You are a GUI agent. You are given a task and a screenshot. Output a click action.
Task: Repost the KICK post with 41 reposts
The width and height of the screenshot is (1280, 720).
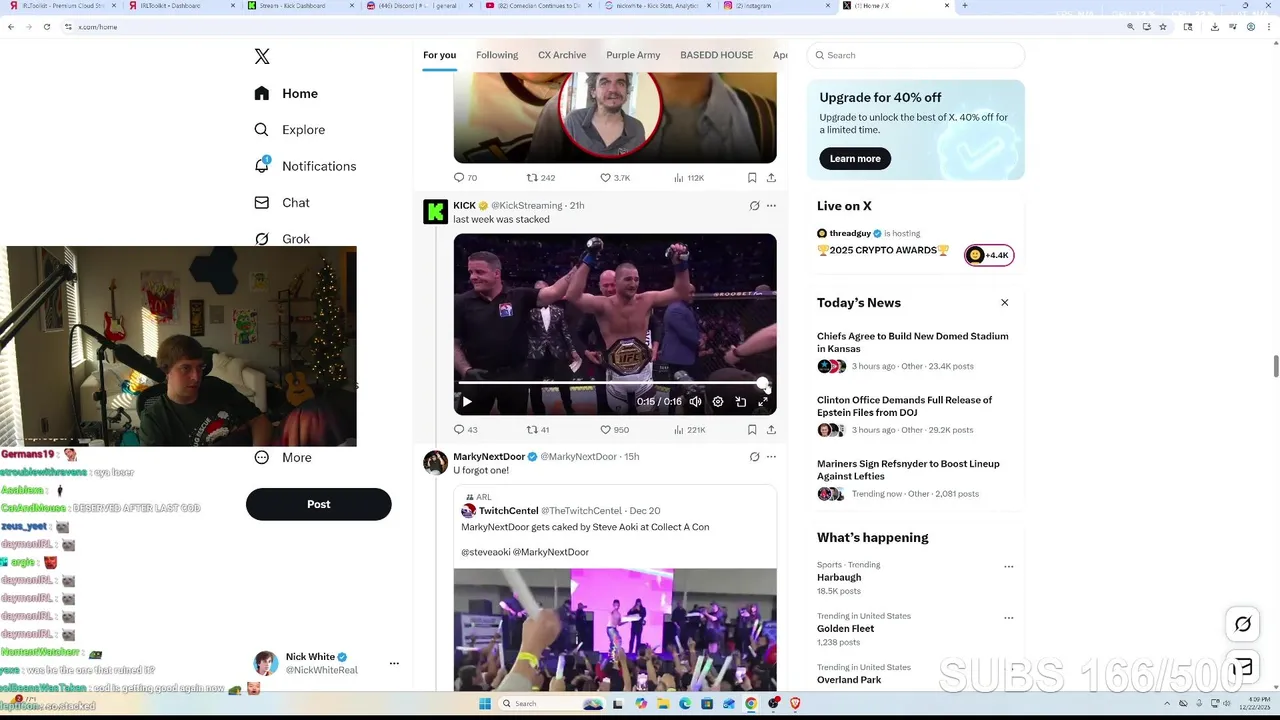coord(539,430)
